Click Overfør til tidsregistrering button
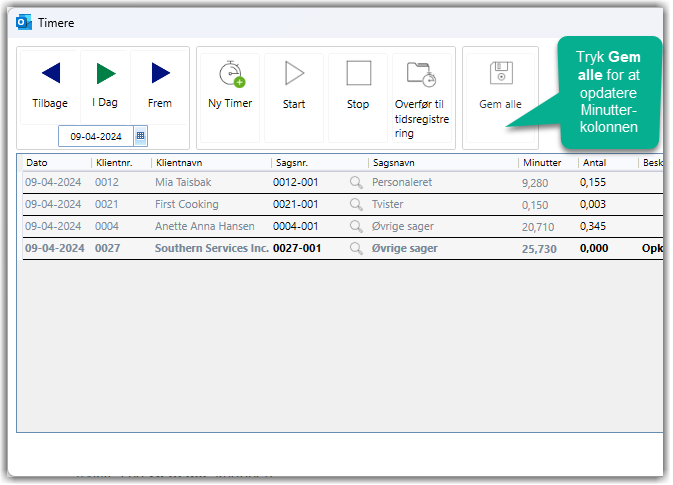673x485 pixels. (422, 97)
